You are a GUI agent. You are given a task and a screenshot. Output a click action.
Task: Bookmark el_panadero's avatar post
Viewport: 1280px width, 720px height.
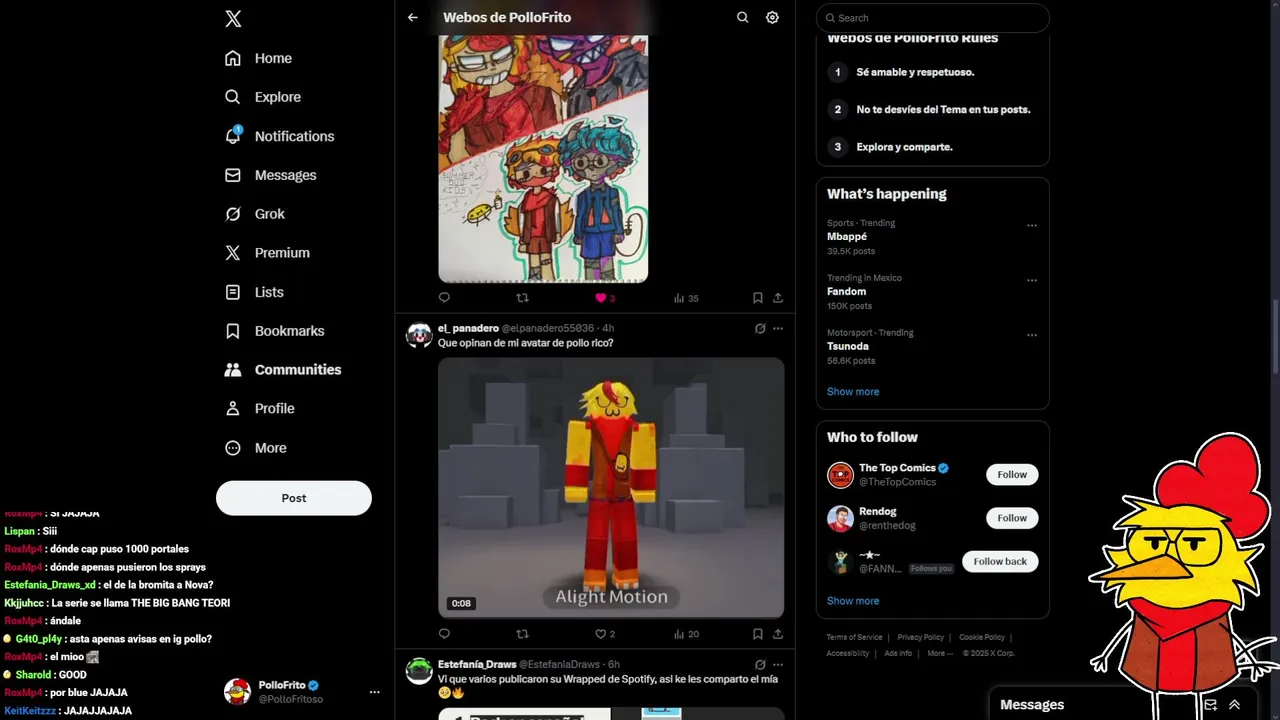(757, 634)
